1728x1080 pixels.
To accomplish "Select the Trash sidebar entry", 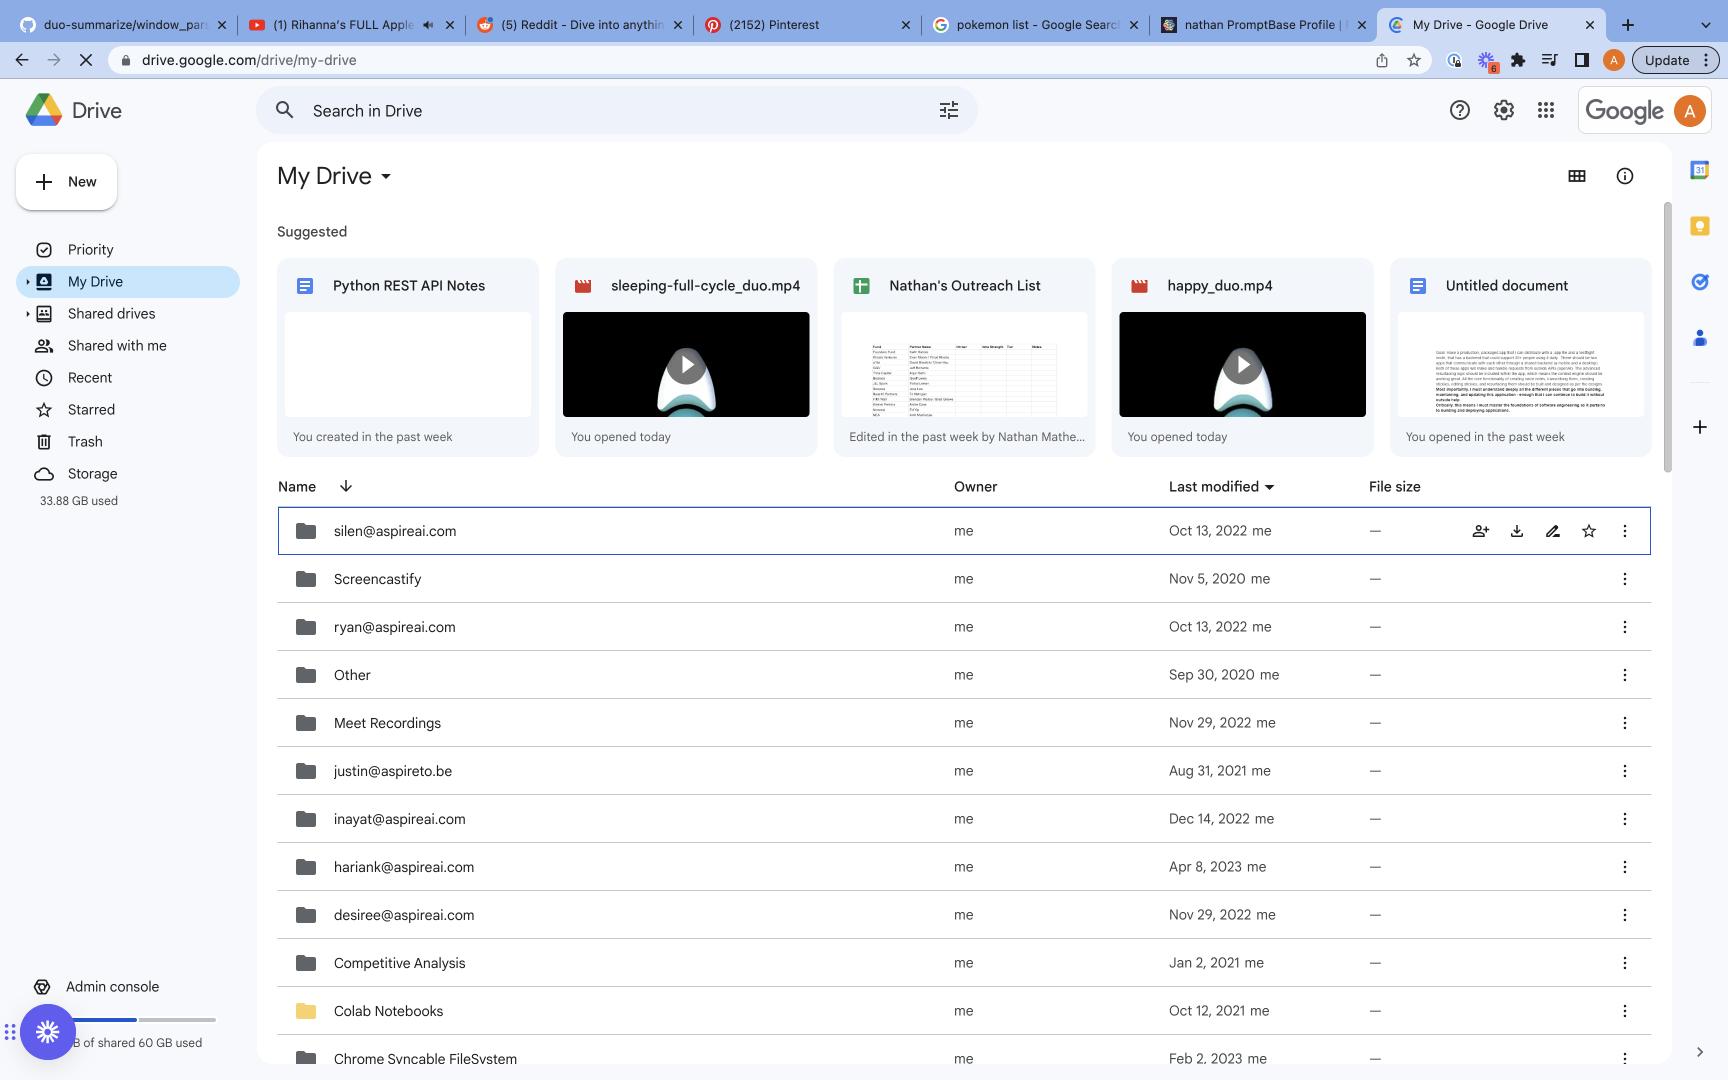I will 85,441.
